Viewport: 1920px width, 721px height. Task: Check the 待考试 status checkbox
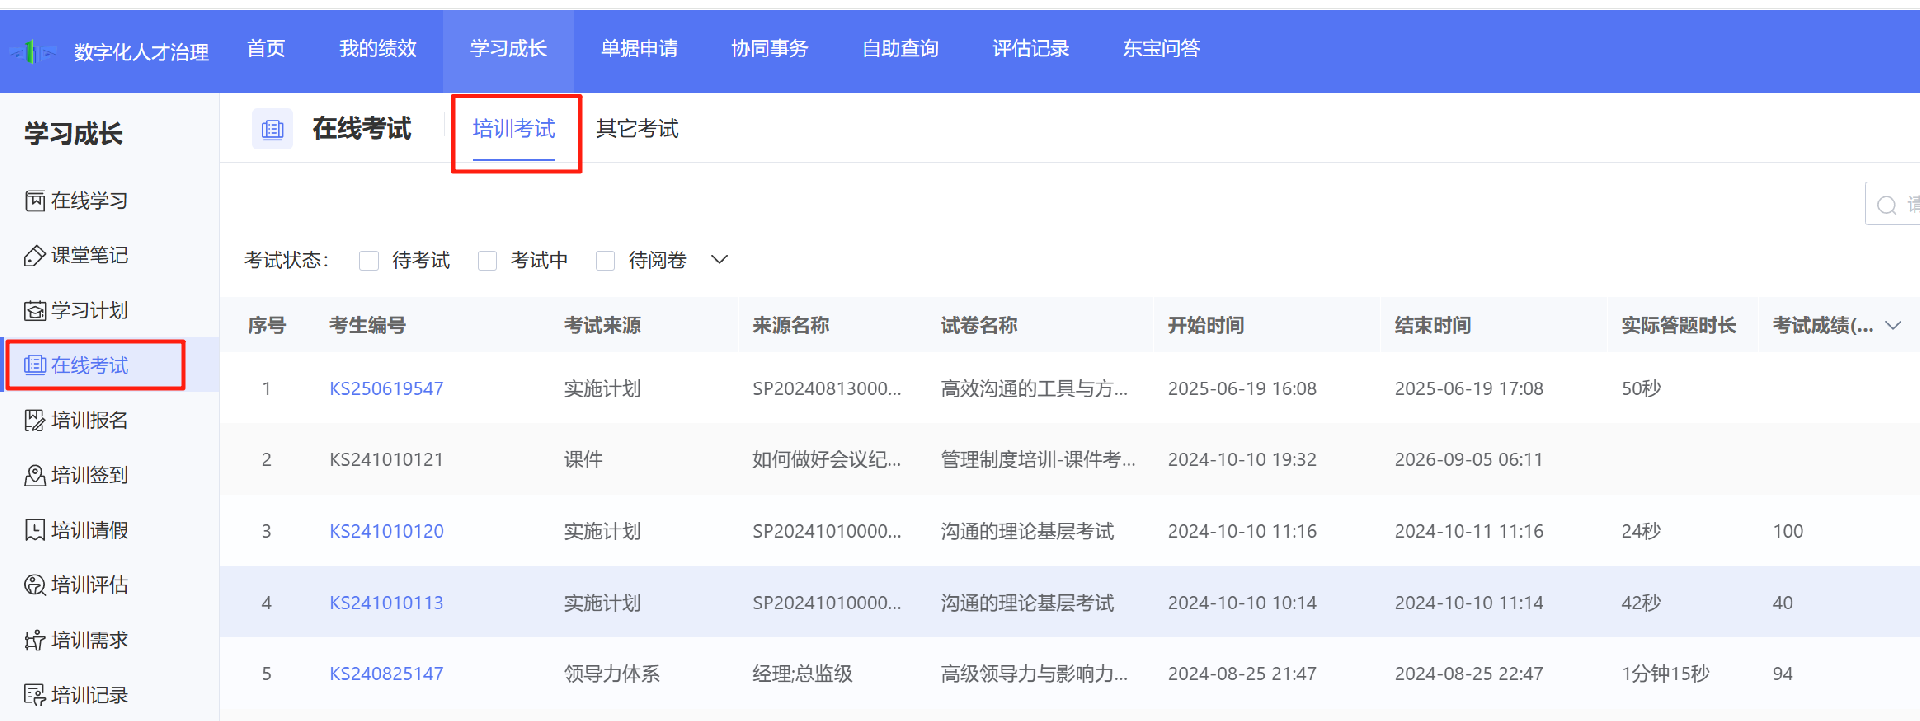tap(369, 261)
